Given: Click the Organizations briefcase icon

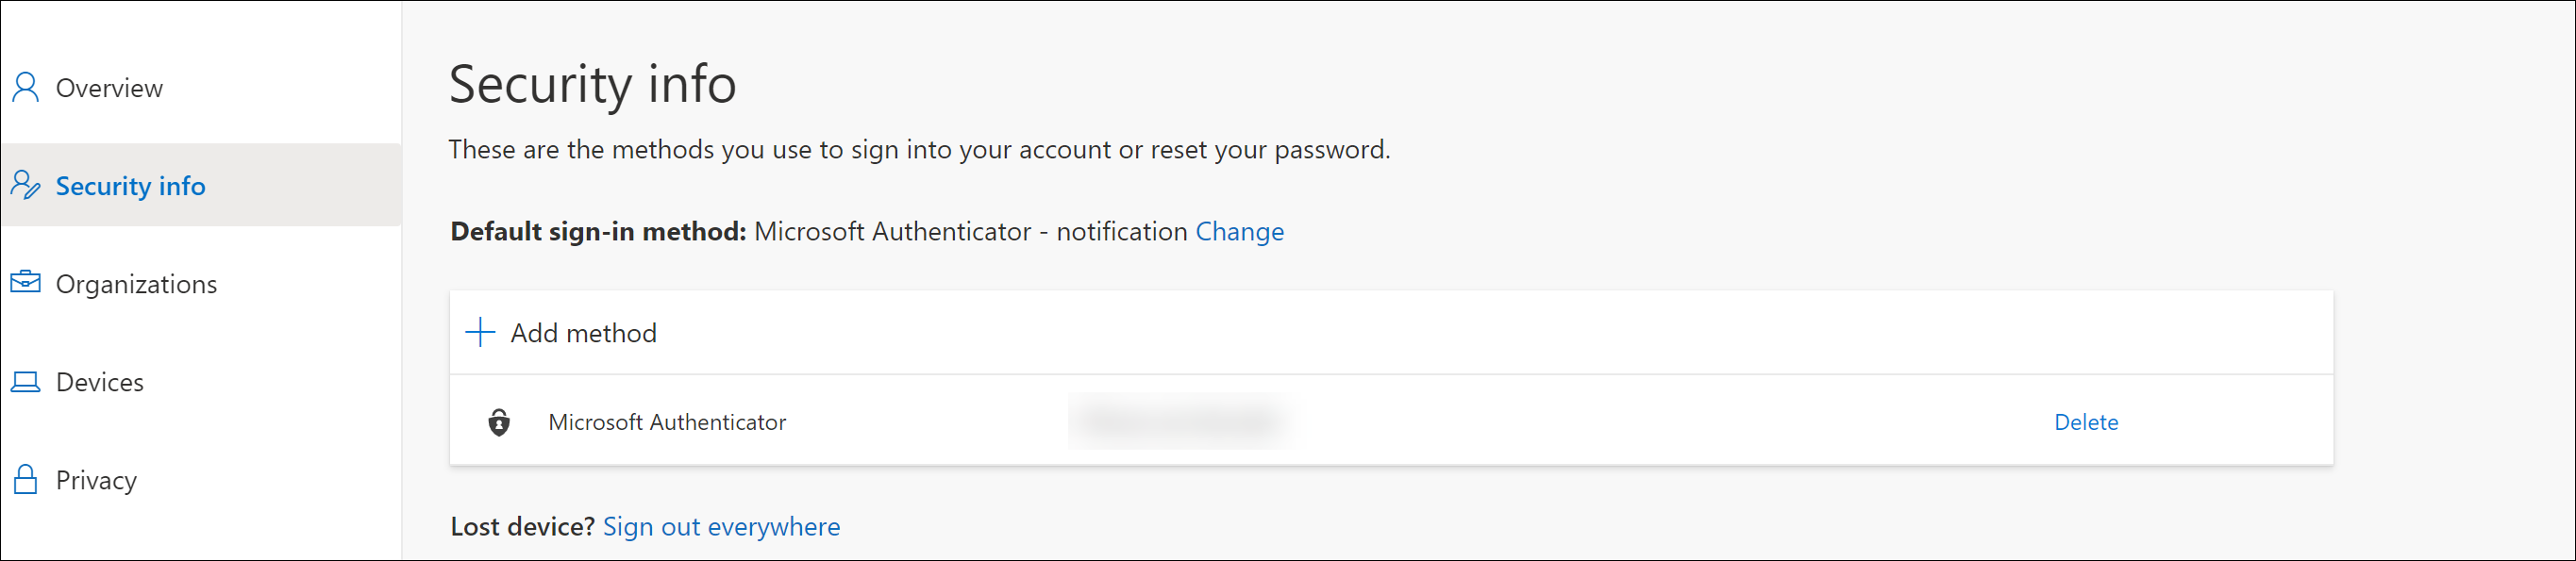Looking at the screenshot, I should click(25, 282).
